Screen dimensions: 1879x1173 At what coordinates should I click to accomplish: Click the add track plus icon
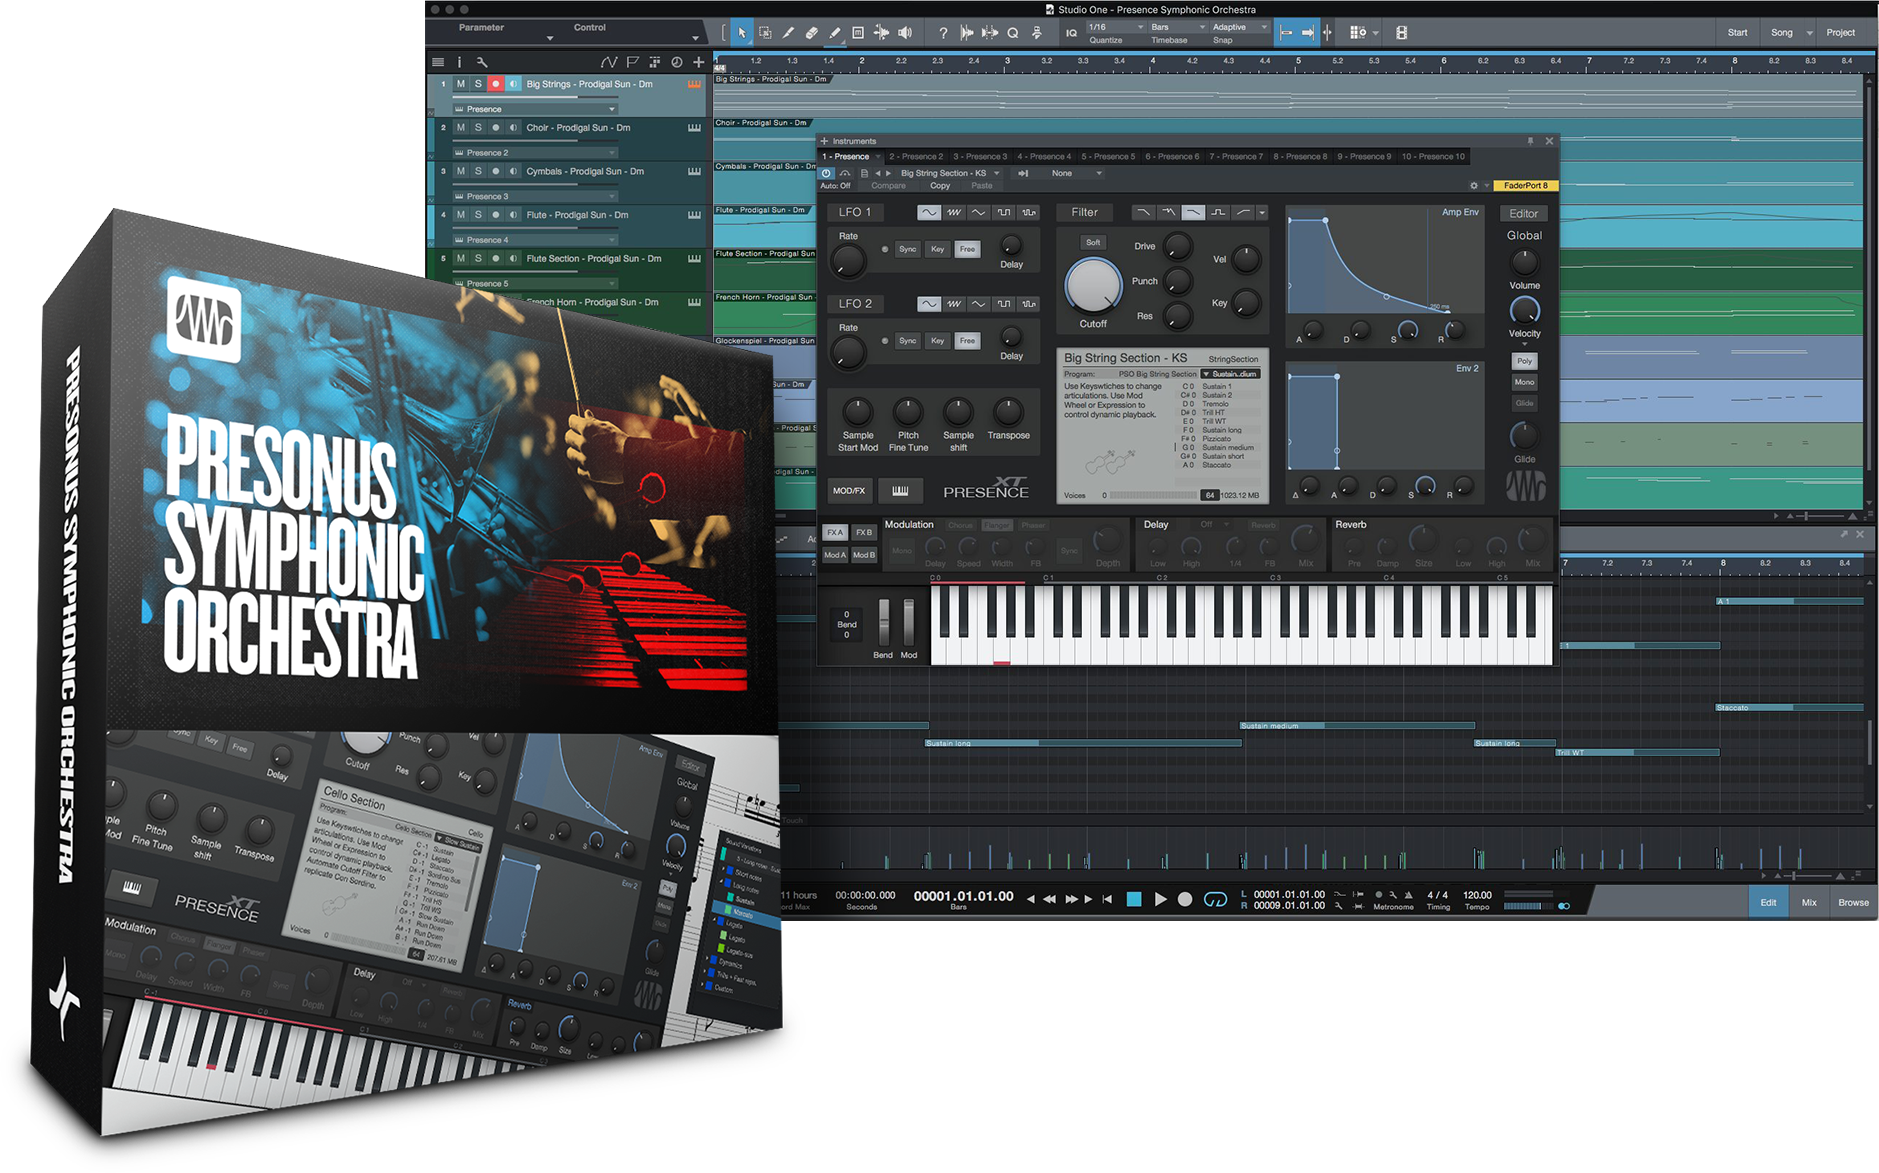coord(699,62)
